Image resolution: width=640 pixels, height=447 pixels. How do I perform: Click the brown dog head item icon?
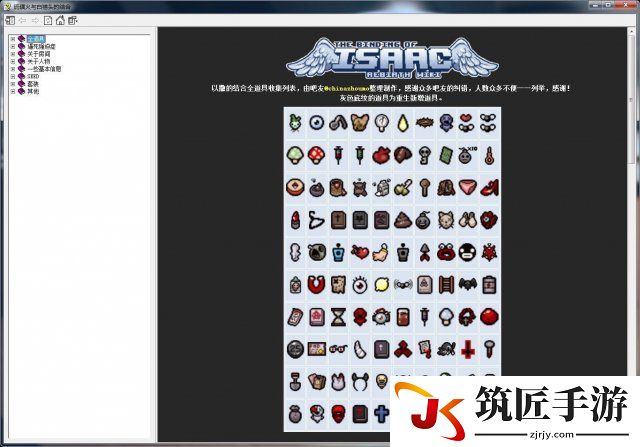[360, 122]
